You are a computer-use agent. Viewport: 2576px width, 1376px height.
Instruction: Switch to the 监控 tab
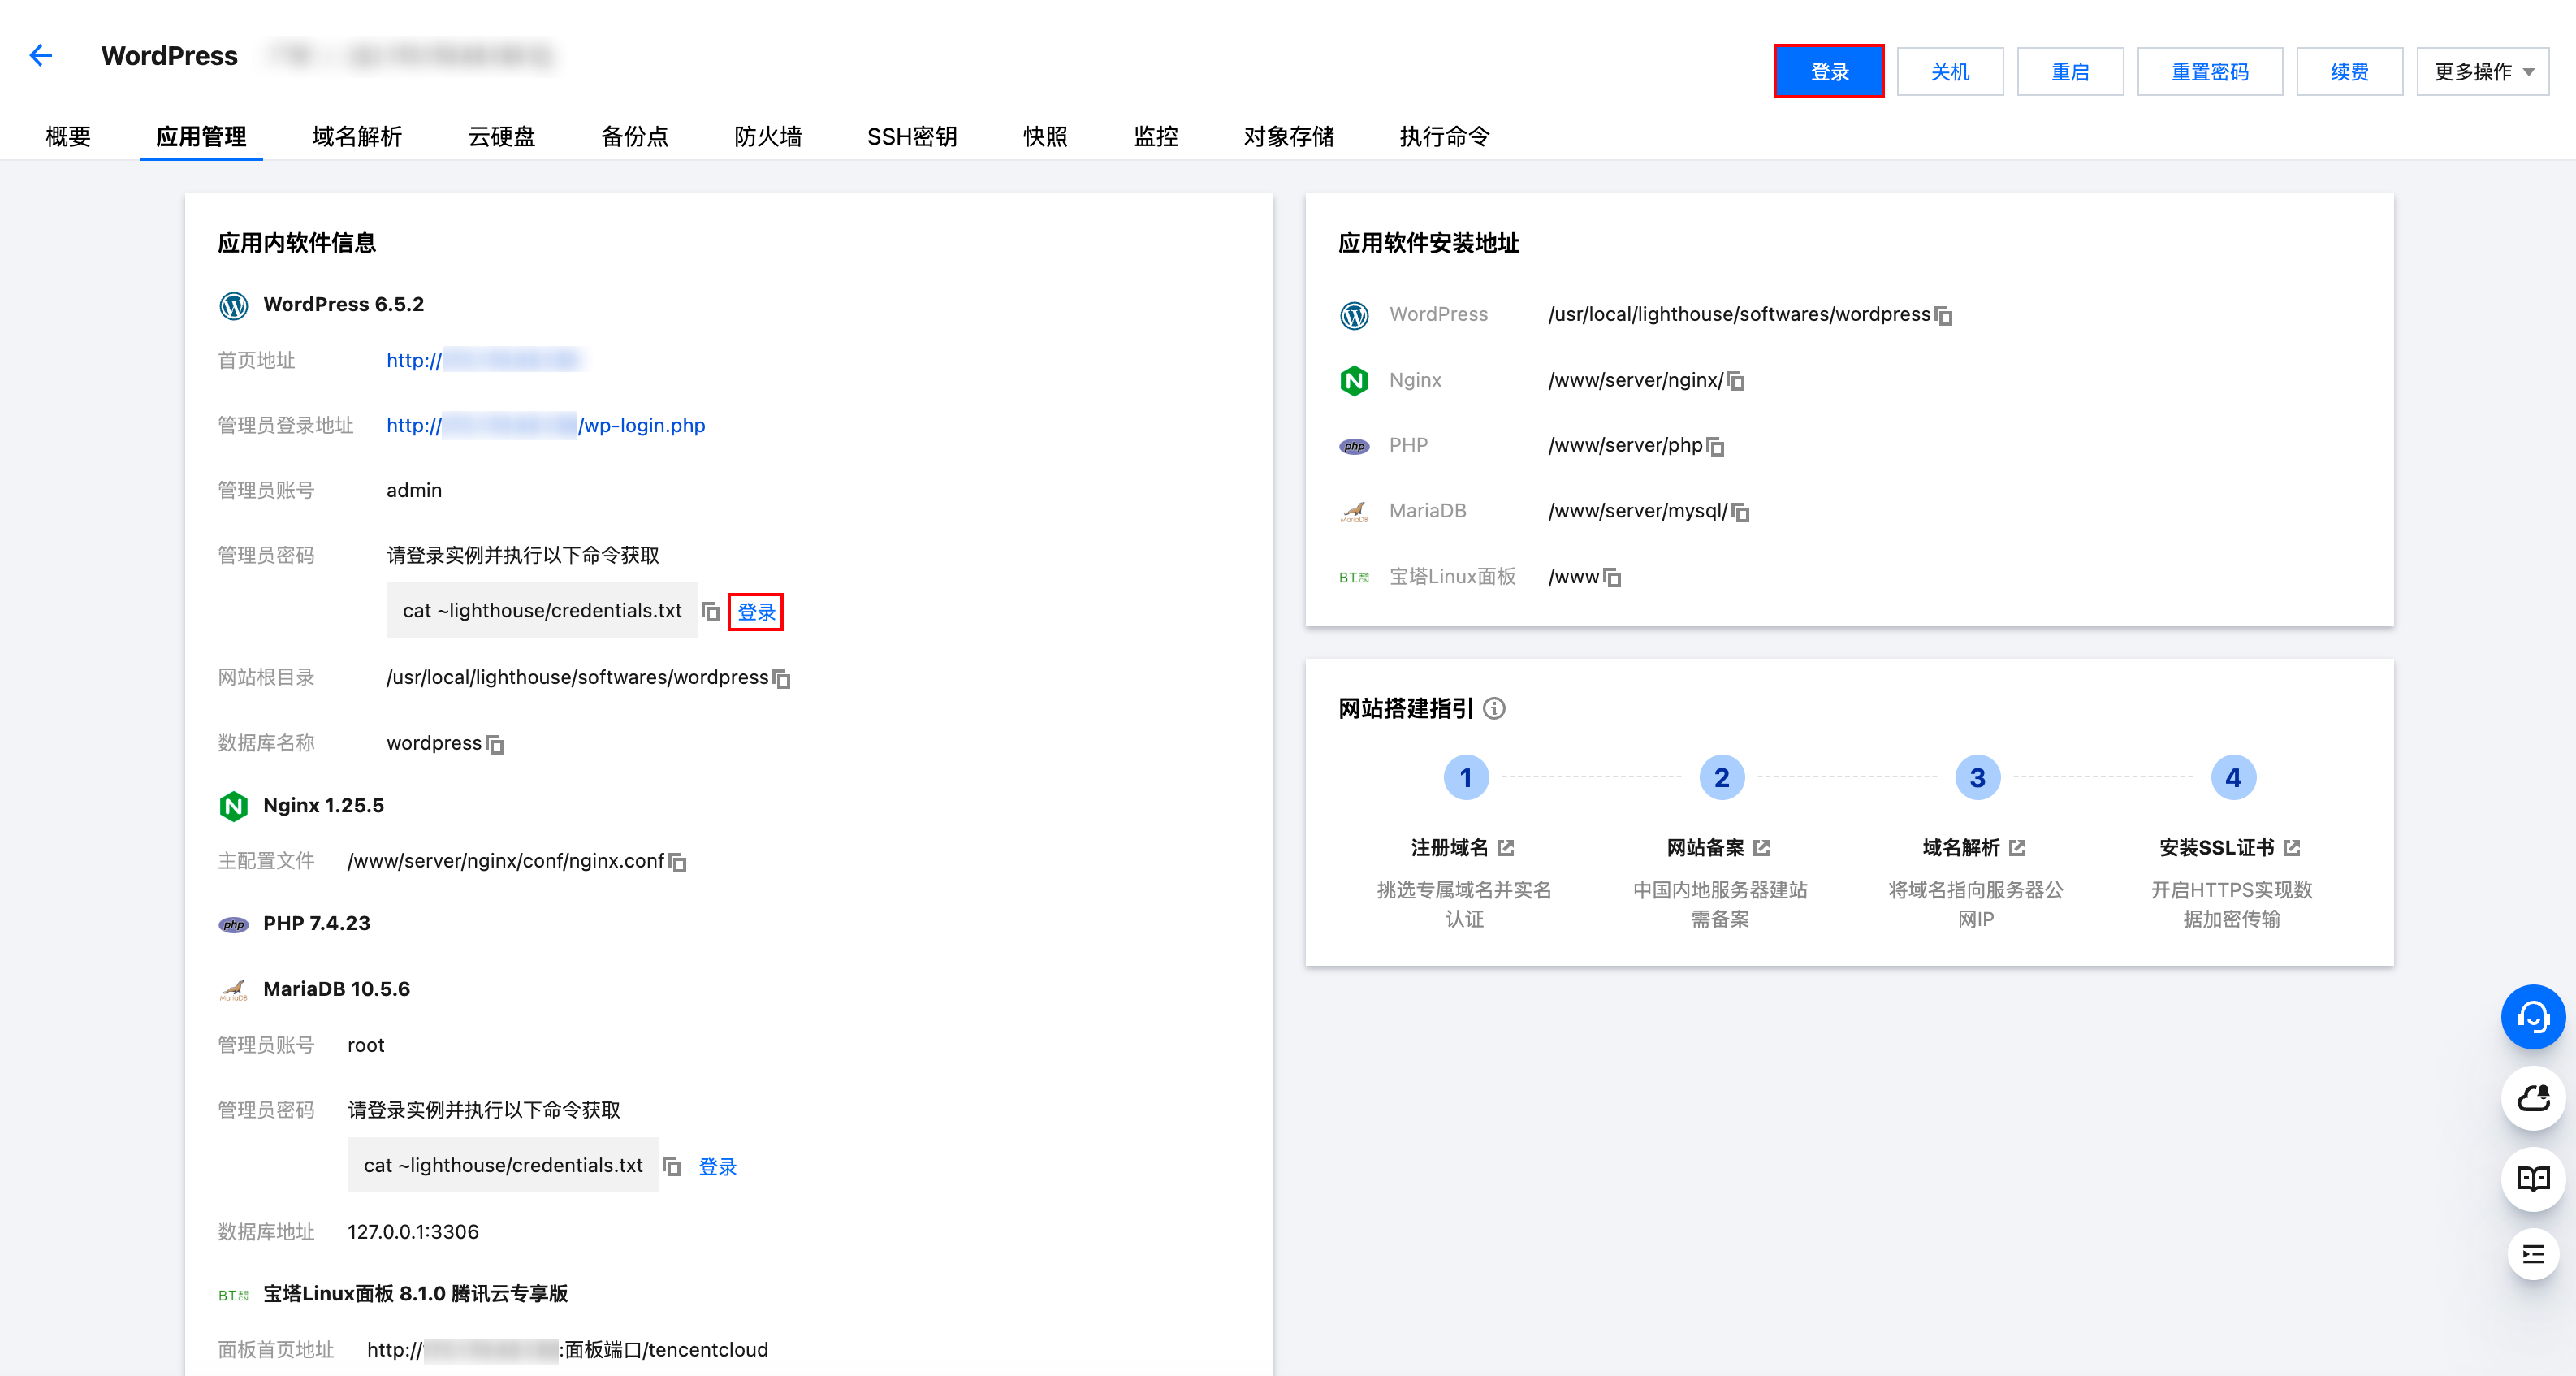pos(1156,137)
